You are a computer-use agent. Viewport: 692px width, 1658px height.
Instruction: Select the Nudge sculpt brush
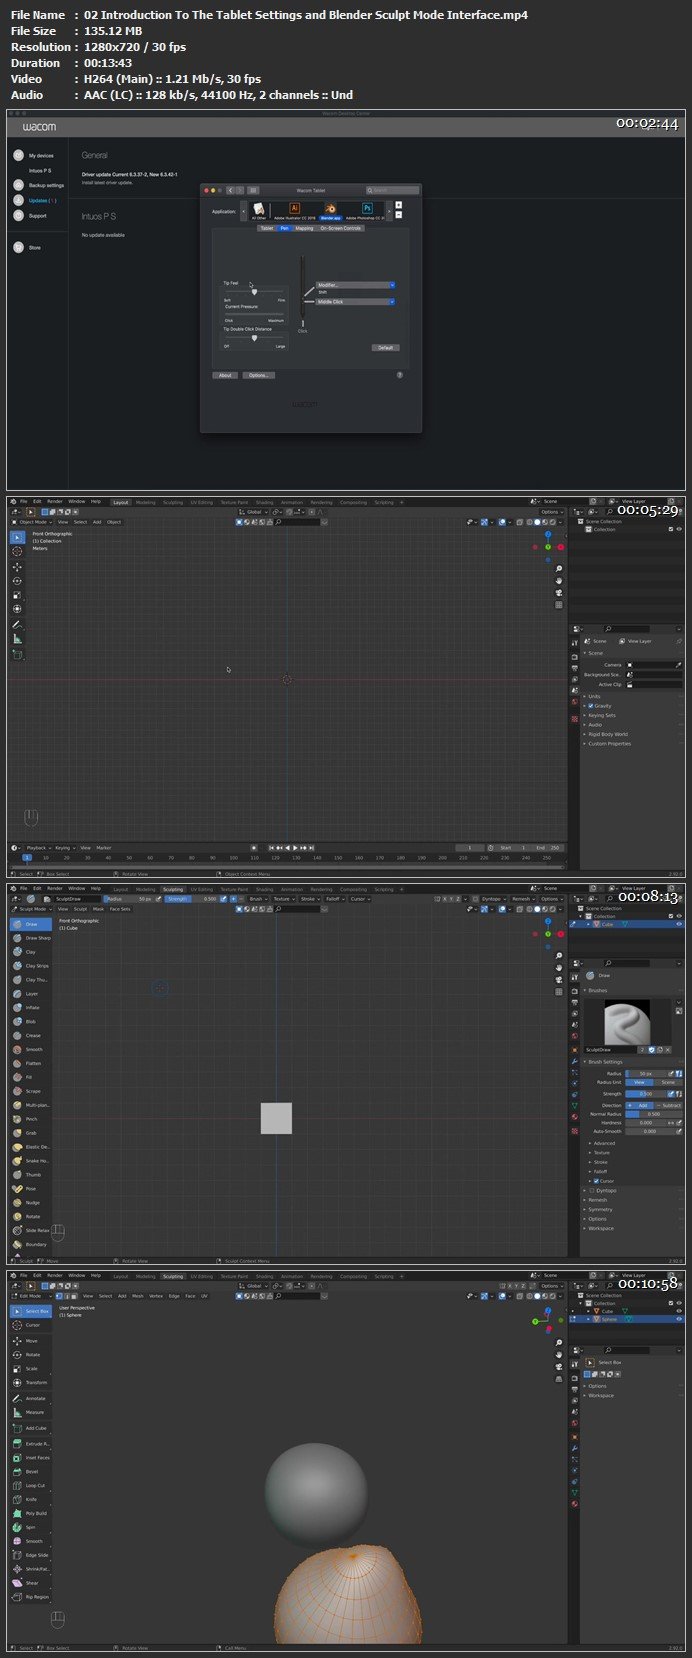coord(31,1203)
